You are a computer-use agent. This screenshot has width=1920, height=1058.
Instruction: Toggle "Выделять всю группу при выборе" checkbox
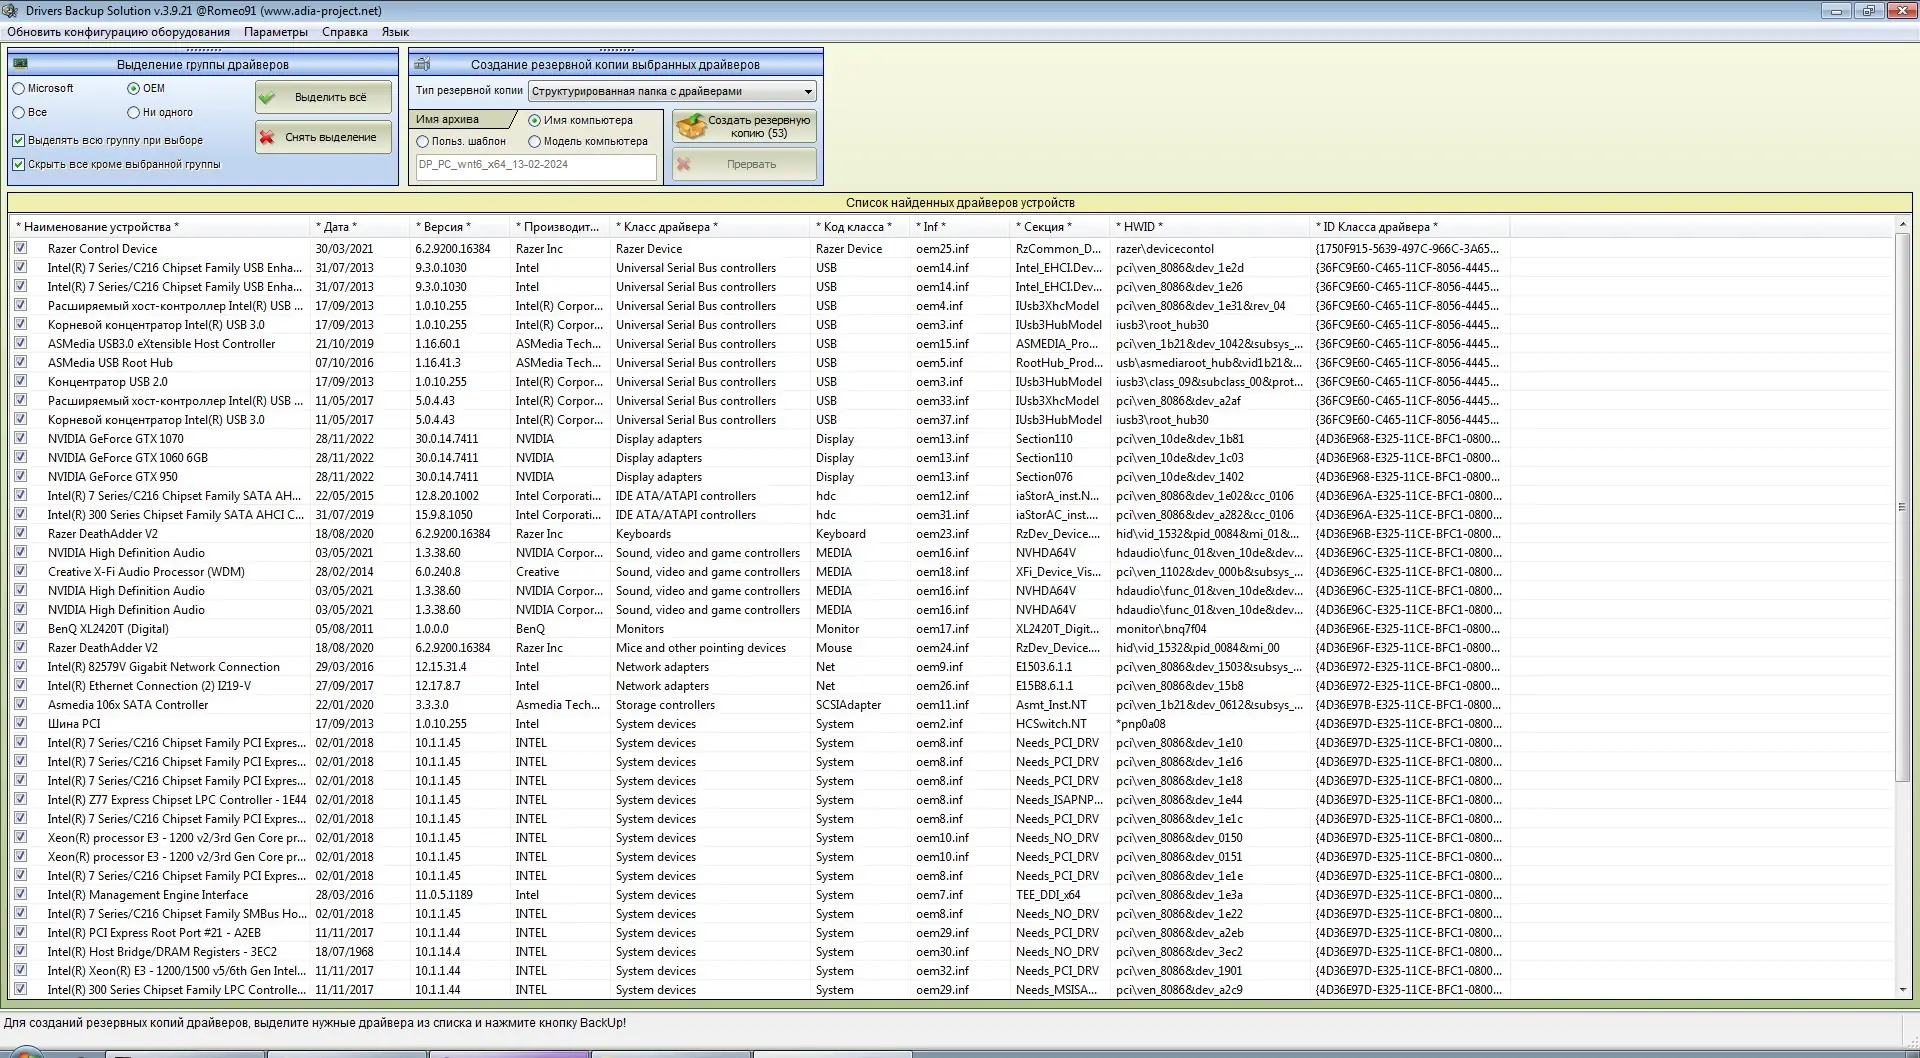click(19, 141)
